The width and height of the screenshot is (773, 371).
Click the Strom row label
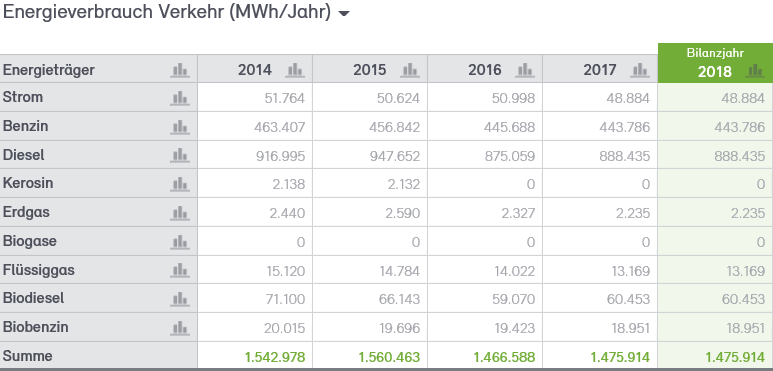click(x=23, y=97)
